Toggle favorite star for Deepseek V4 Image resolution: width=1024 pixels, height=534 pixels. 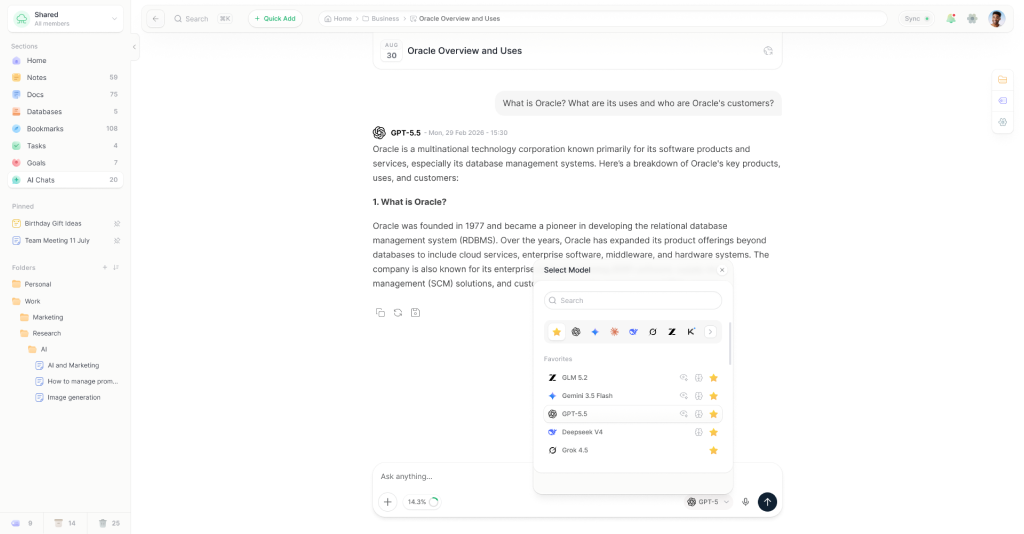click(714, 432)
